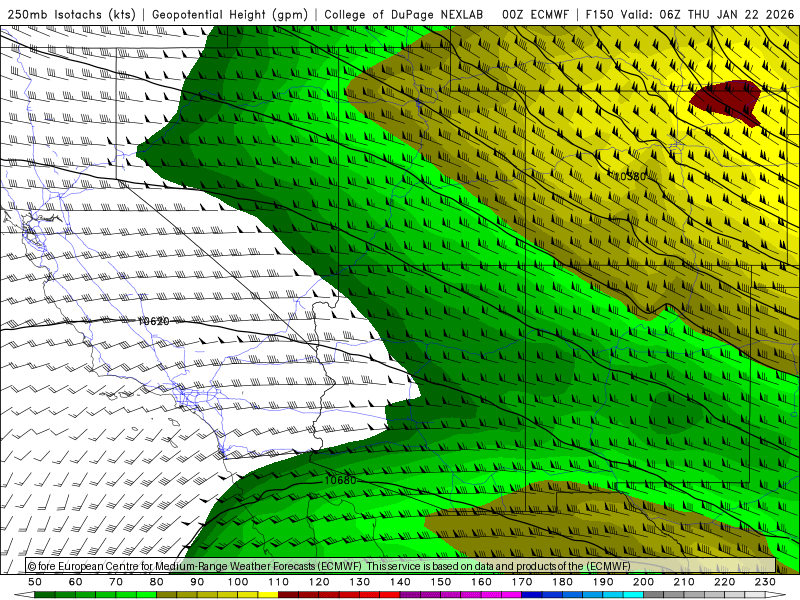Select the dark blue color bar swatch right of 170
This screenshot has height=600, width=800.
[x=532, y=595]
